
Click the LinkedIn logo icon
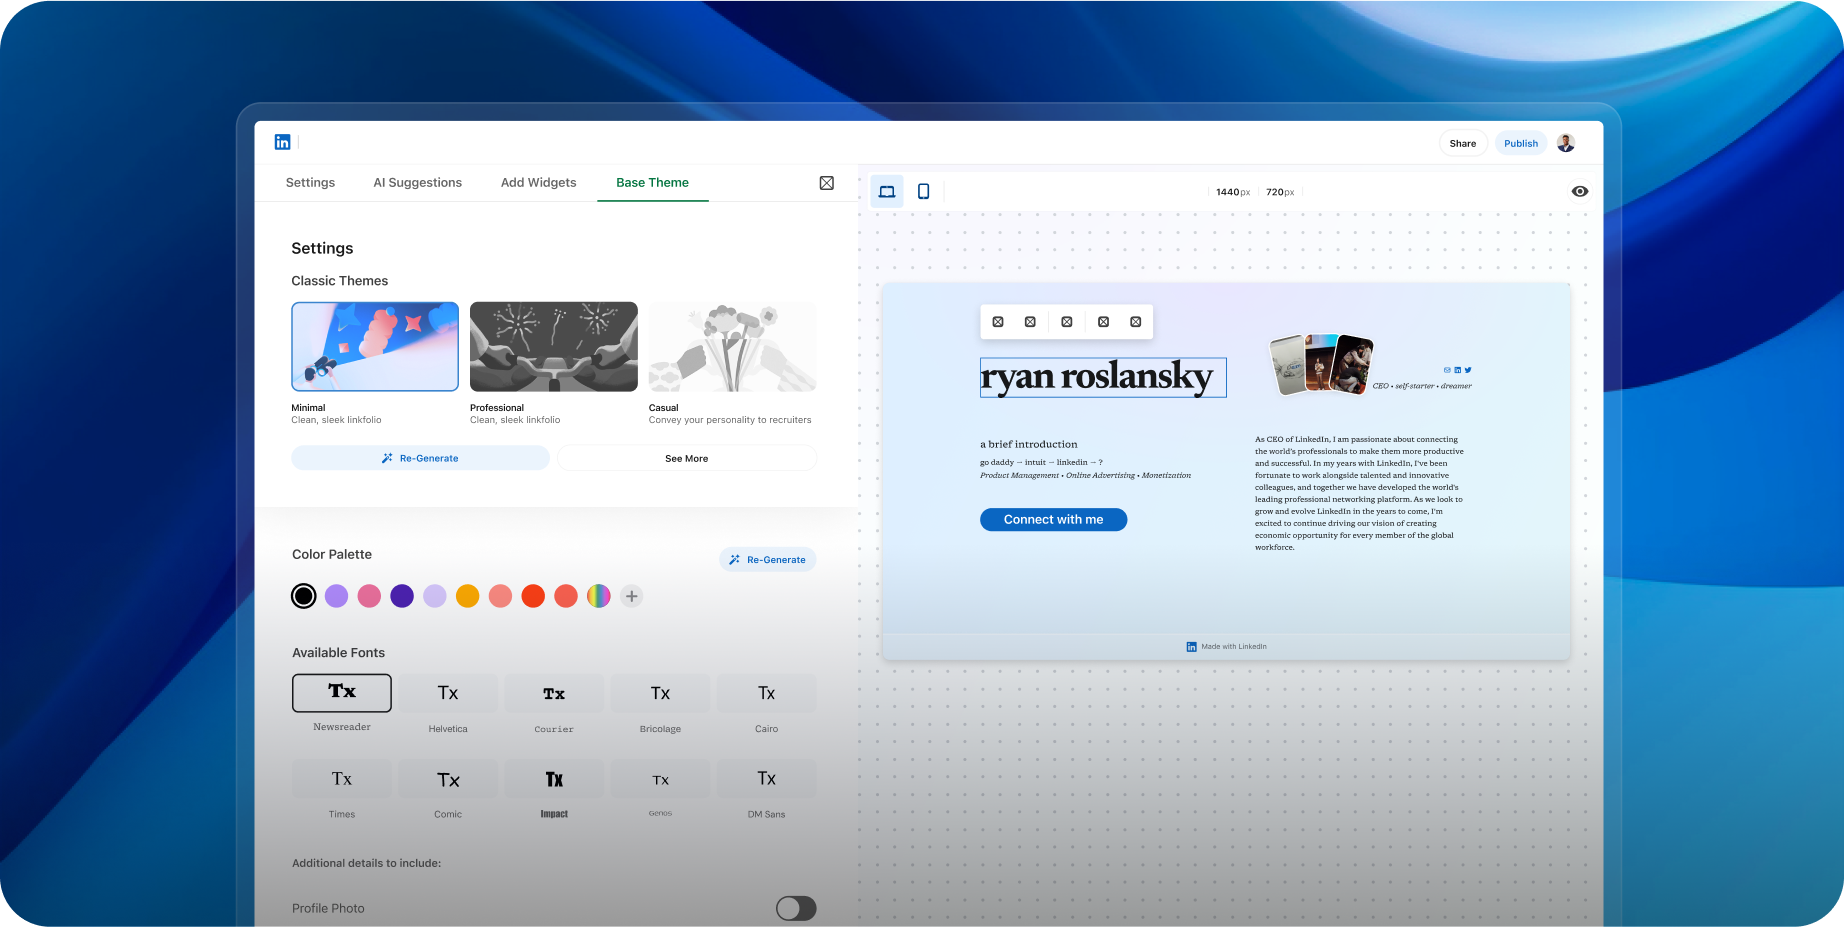[x=282, y=142]
